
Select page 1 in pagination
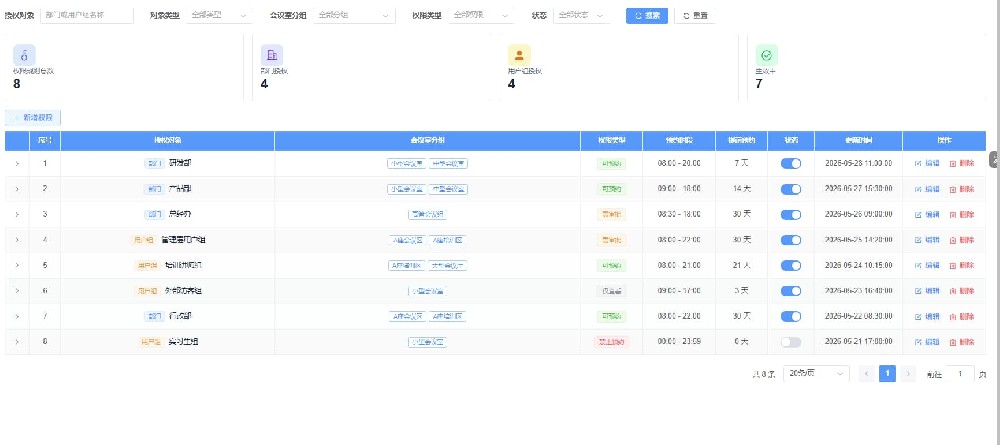click(887, 374)
